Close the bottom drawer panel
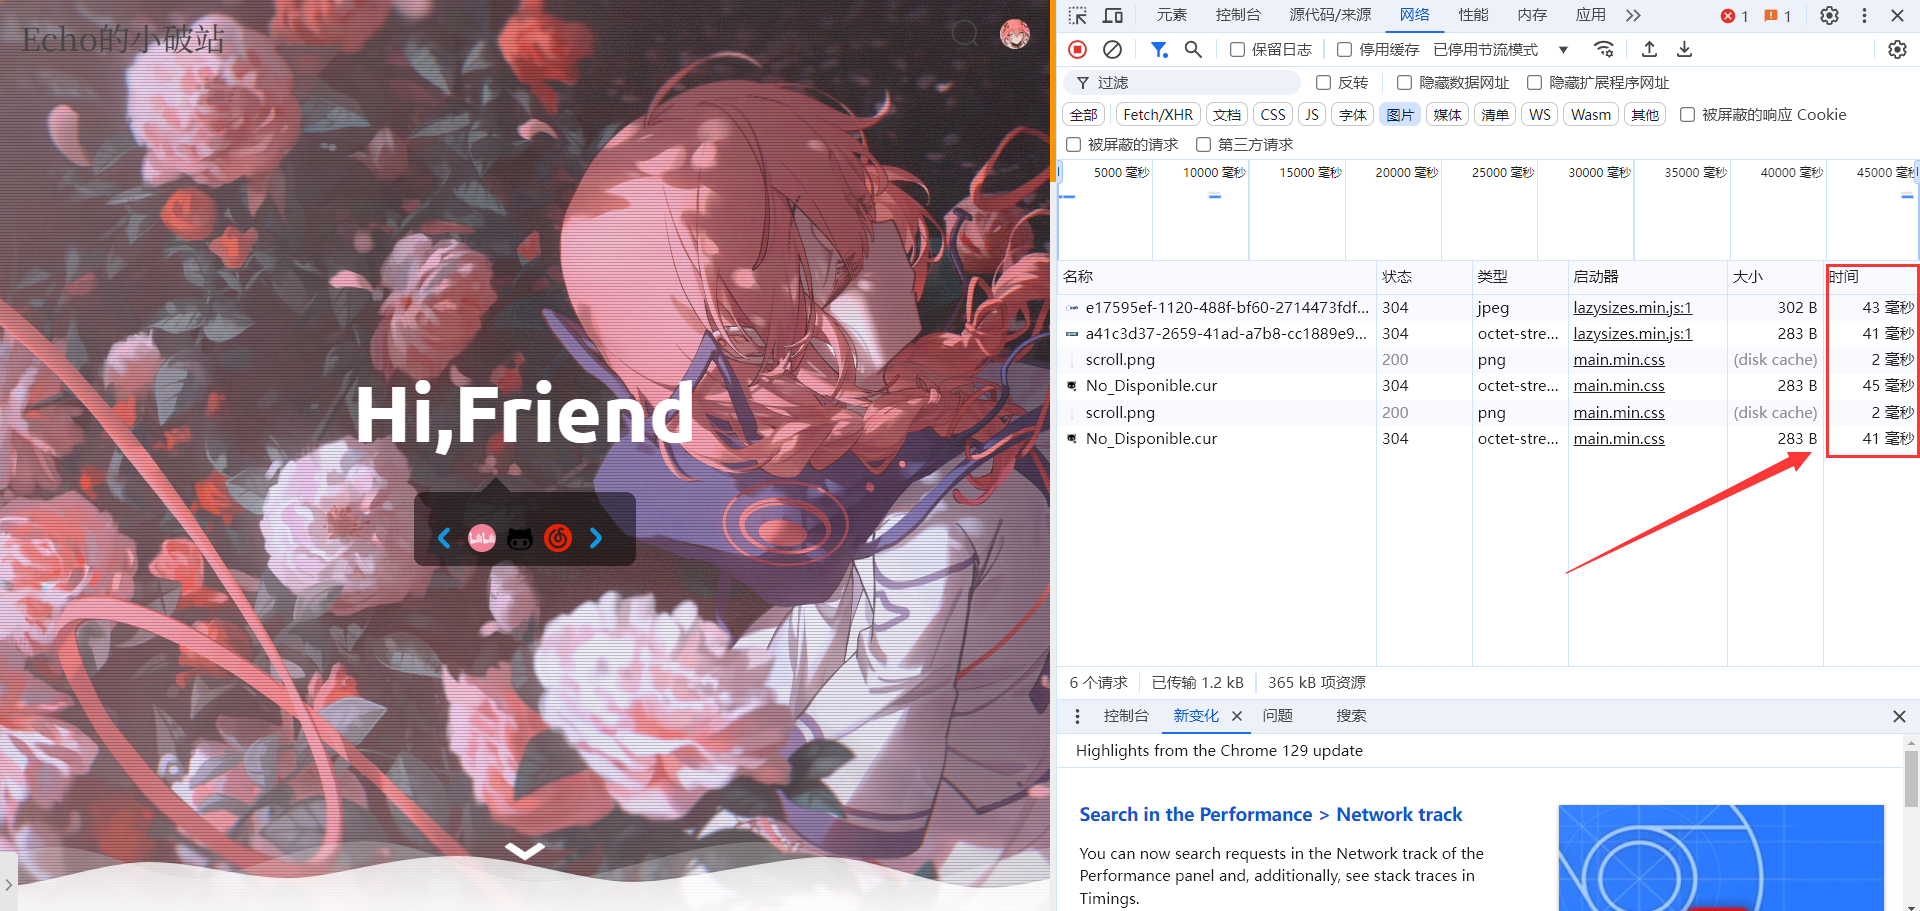Screen dimensions: 1920x911 point(1899,716)
